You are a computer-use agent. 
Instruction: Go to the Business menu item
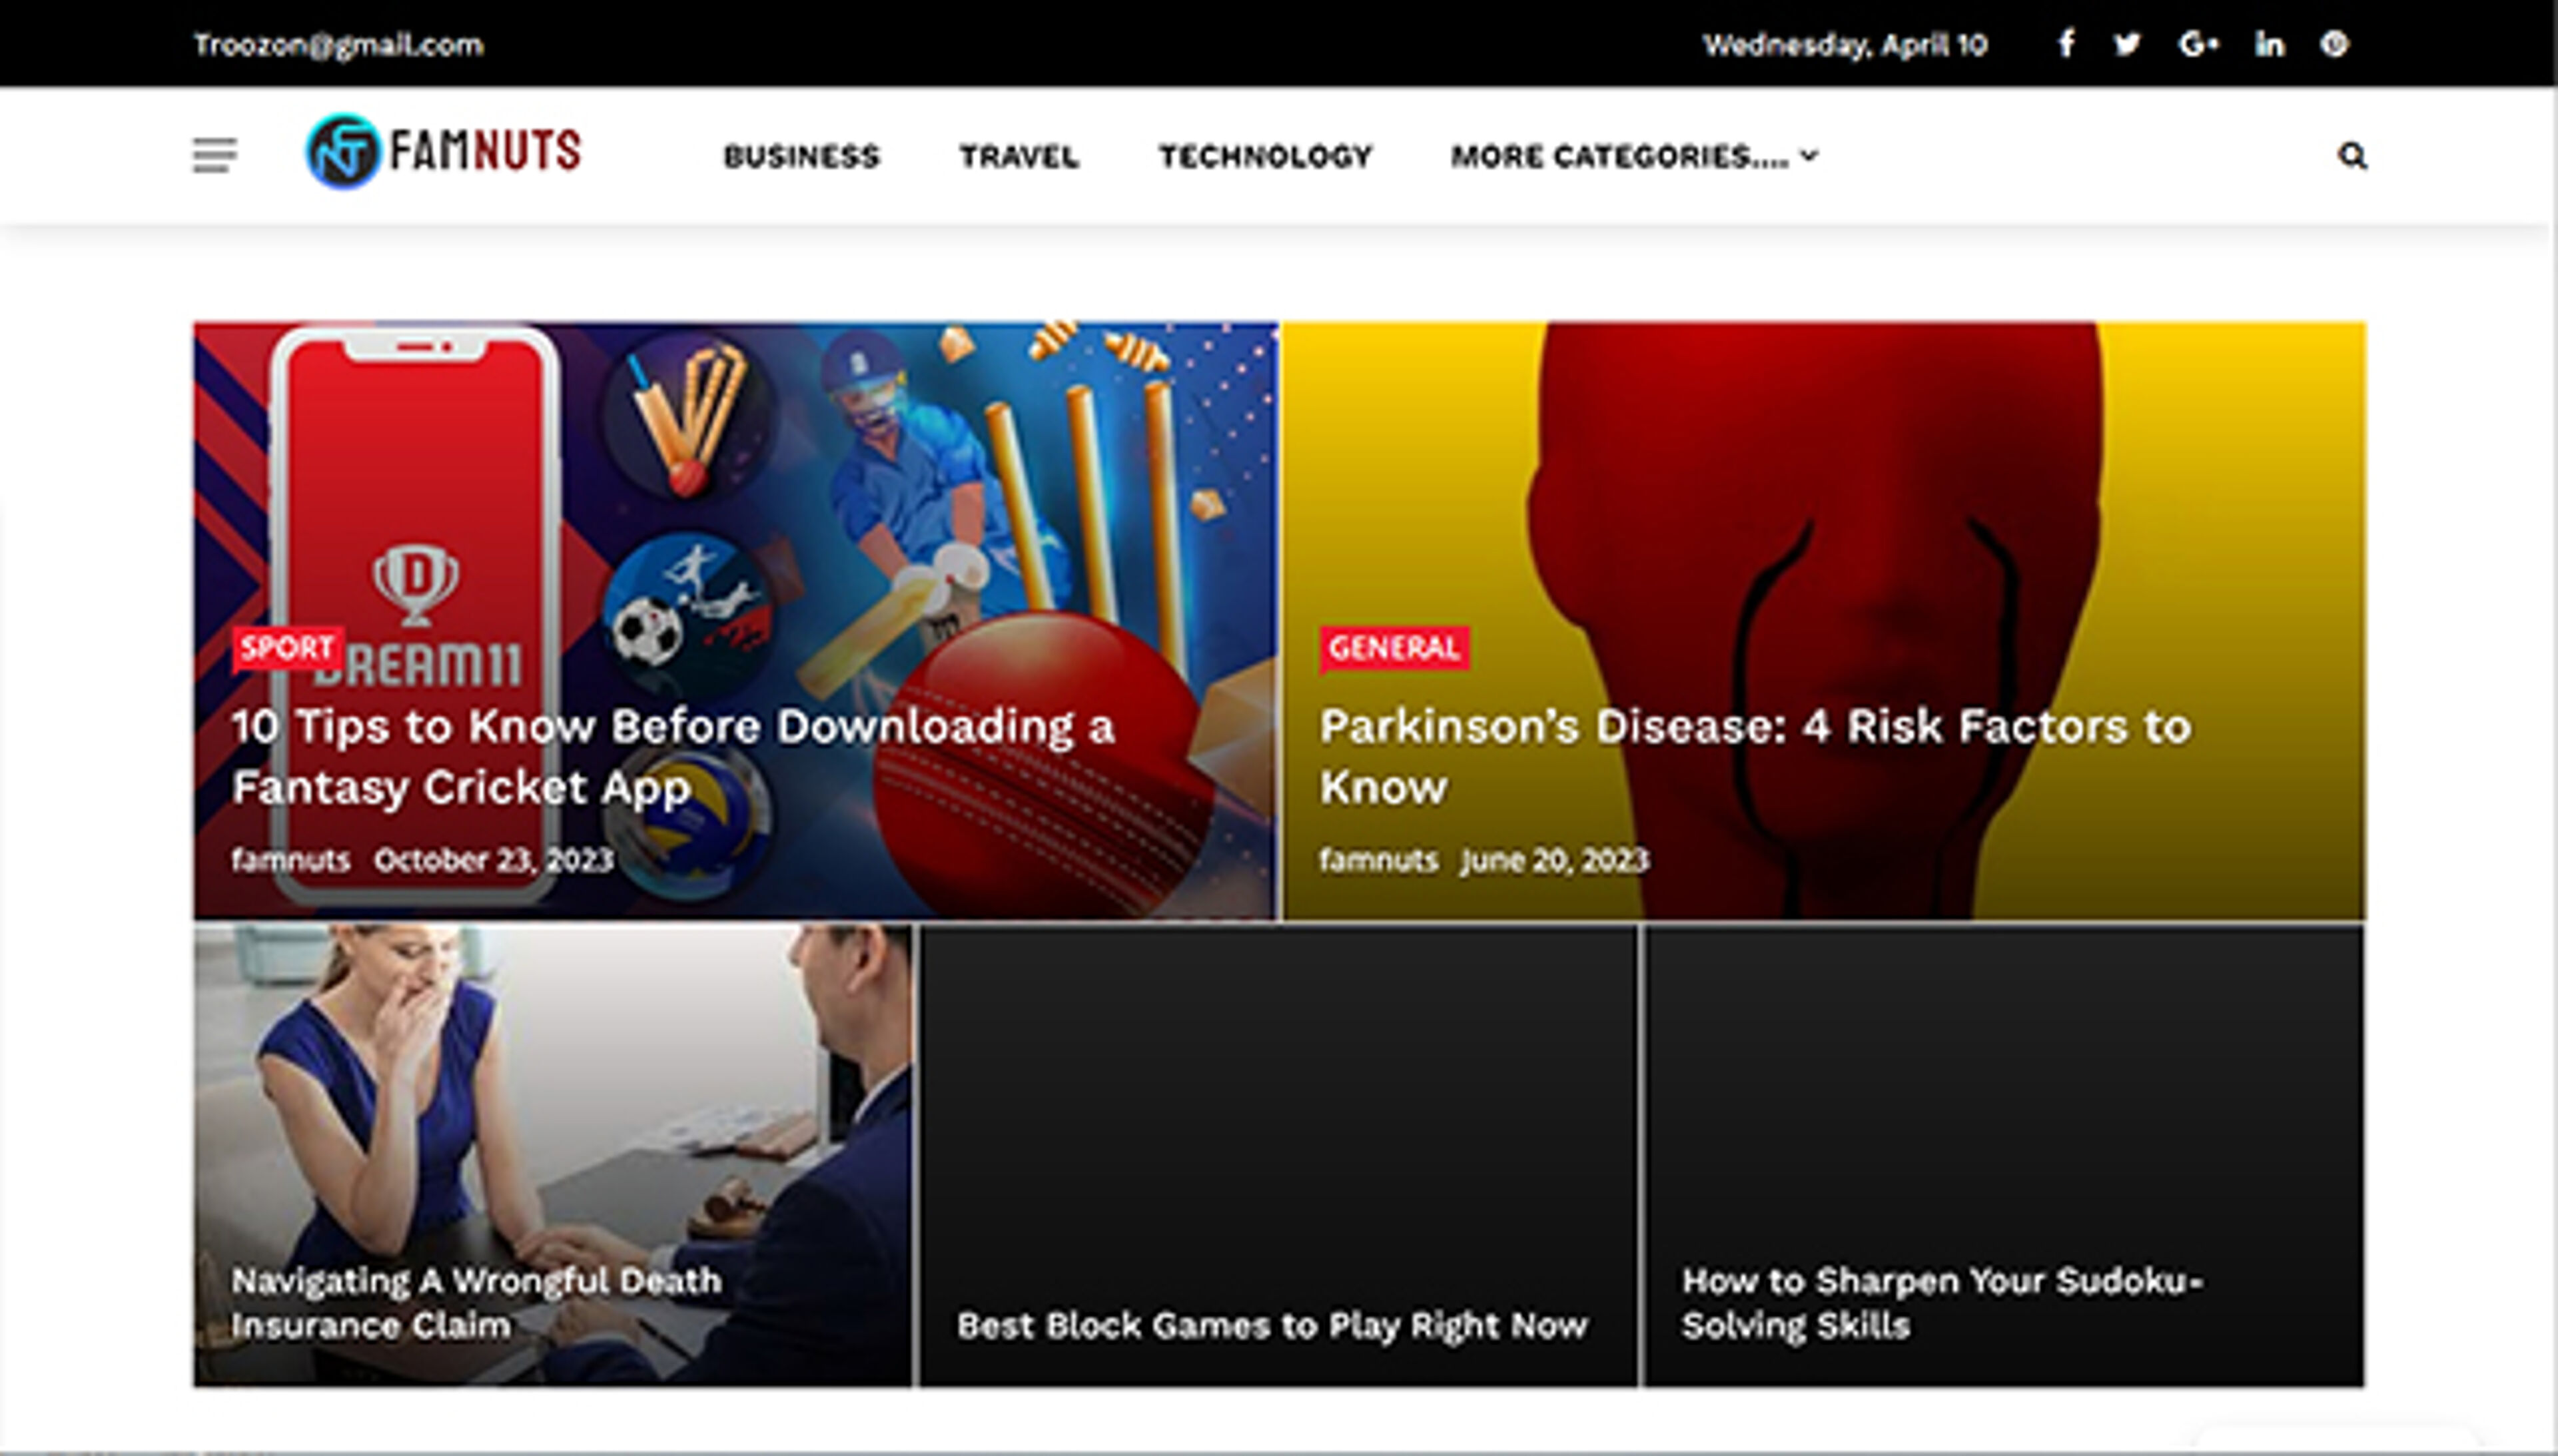tap(801, 156)
